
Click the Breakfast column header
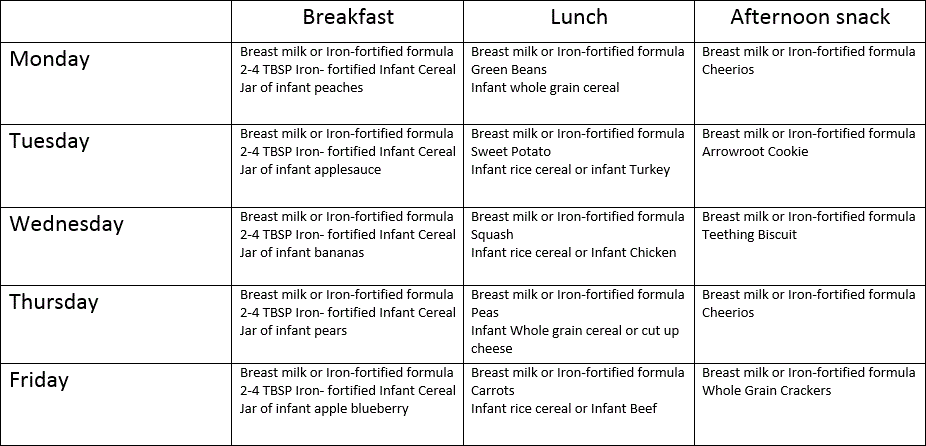pyautogui.click(x=348, y=17)
